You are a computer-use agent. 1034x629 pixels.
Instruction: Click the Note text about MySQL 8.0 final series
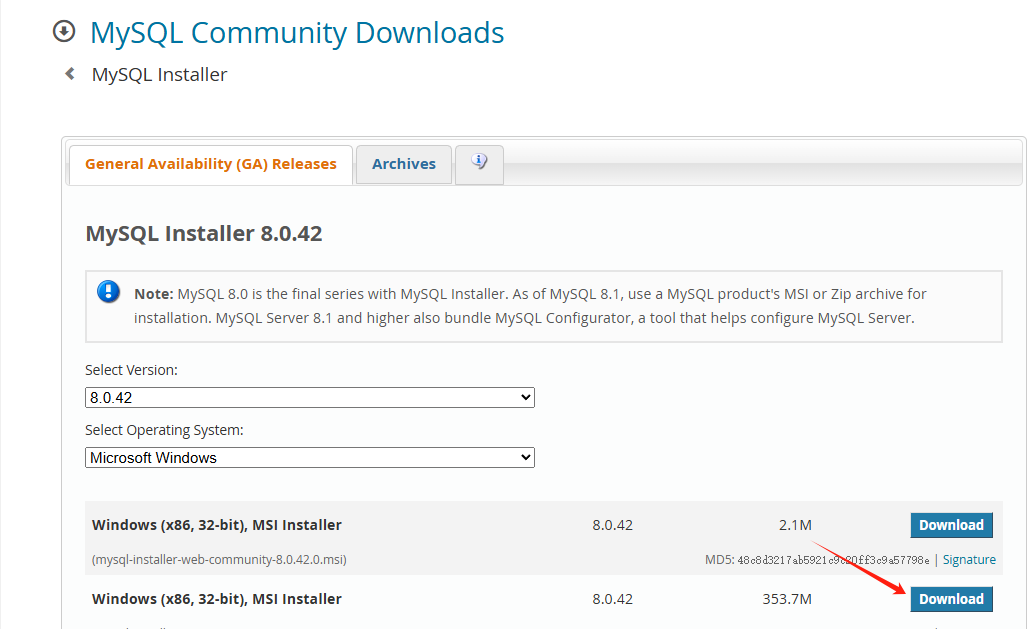[x=530, y=306]
